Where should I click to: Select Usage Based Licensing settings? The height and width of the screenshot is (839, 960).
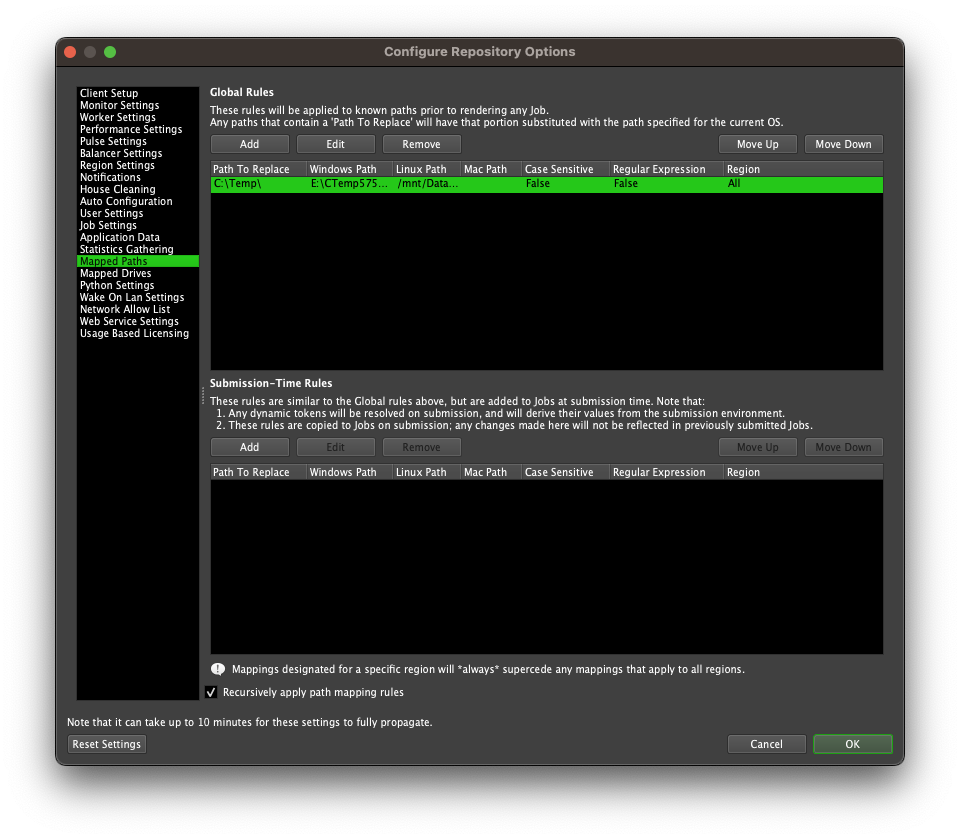pos(134,333)
